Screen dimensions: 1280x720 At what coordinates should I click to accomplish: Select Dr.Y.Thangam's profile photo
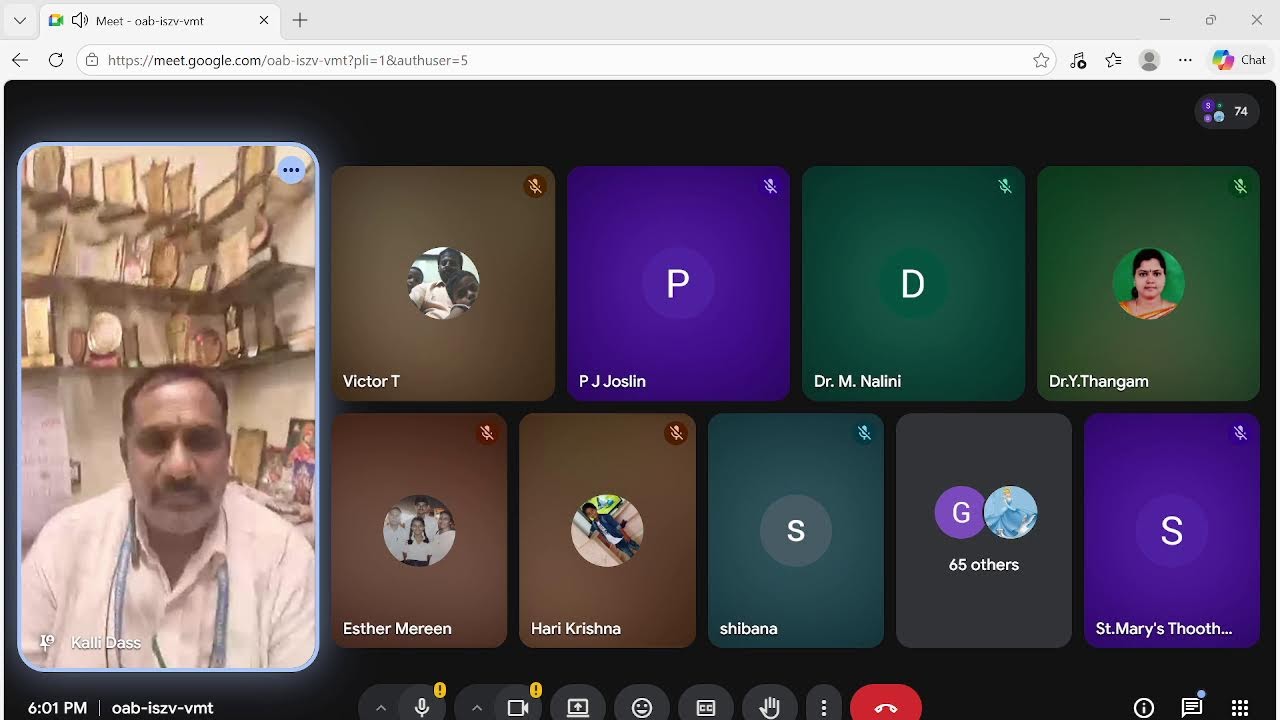(x=1148, y=283)
